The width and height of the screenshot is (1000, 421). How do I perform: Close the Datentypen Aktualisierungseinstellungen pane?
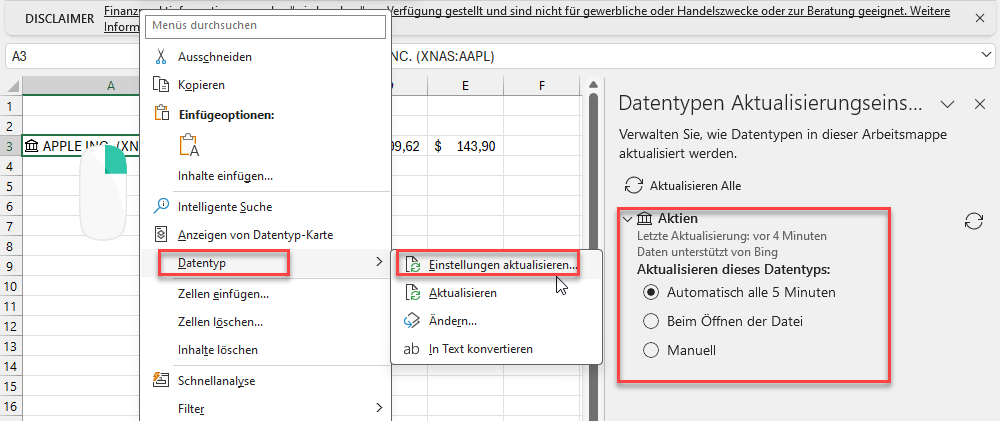click(x=980, y=104)
